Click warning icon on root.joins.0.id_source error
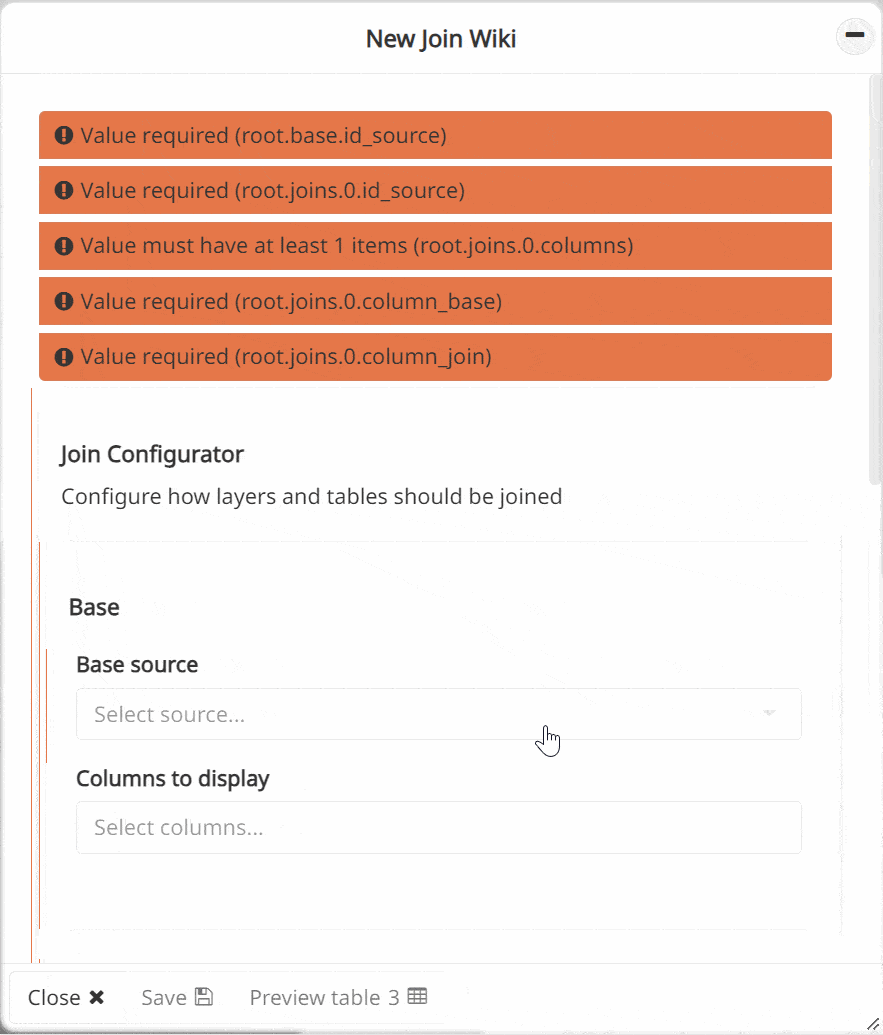 (64, 190)
